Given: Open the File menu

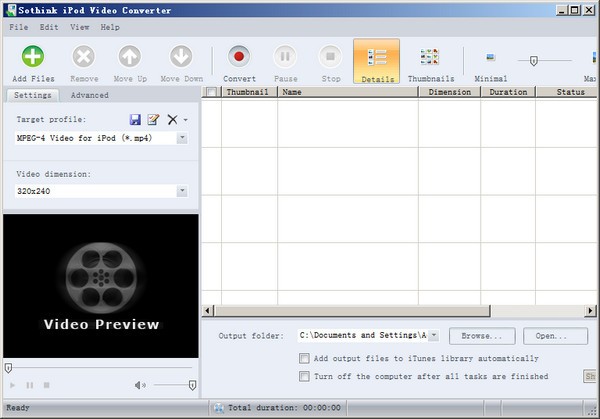Looking at the screenshot, I should 19,27.
